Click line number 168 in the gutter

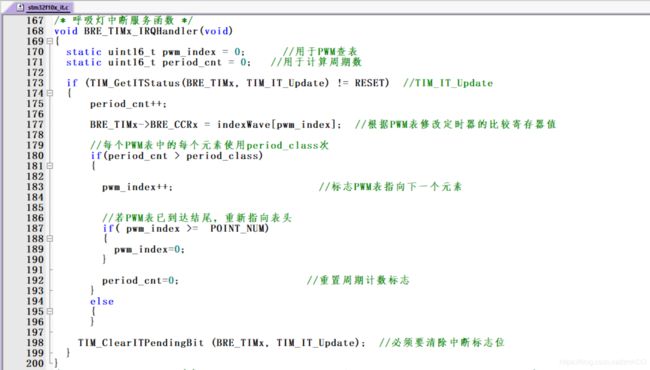point(35,31)
